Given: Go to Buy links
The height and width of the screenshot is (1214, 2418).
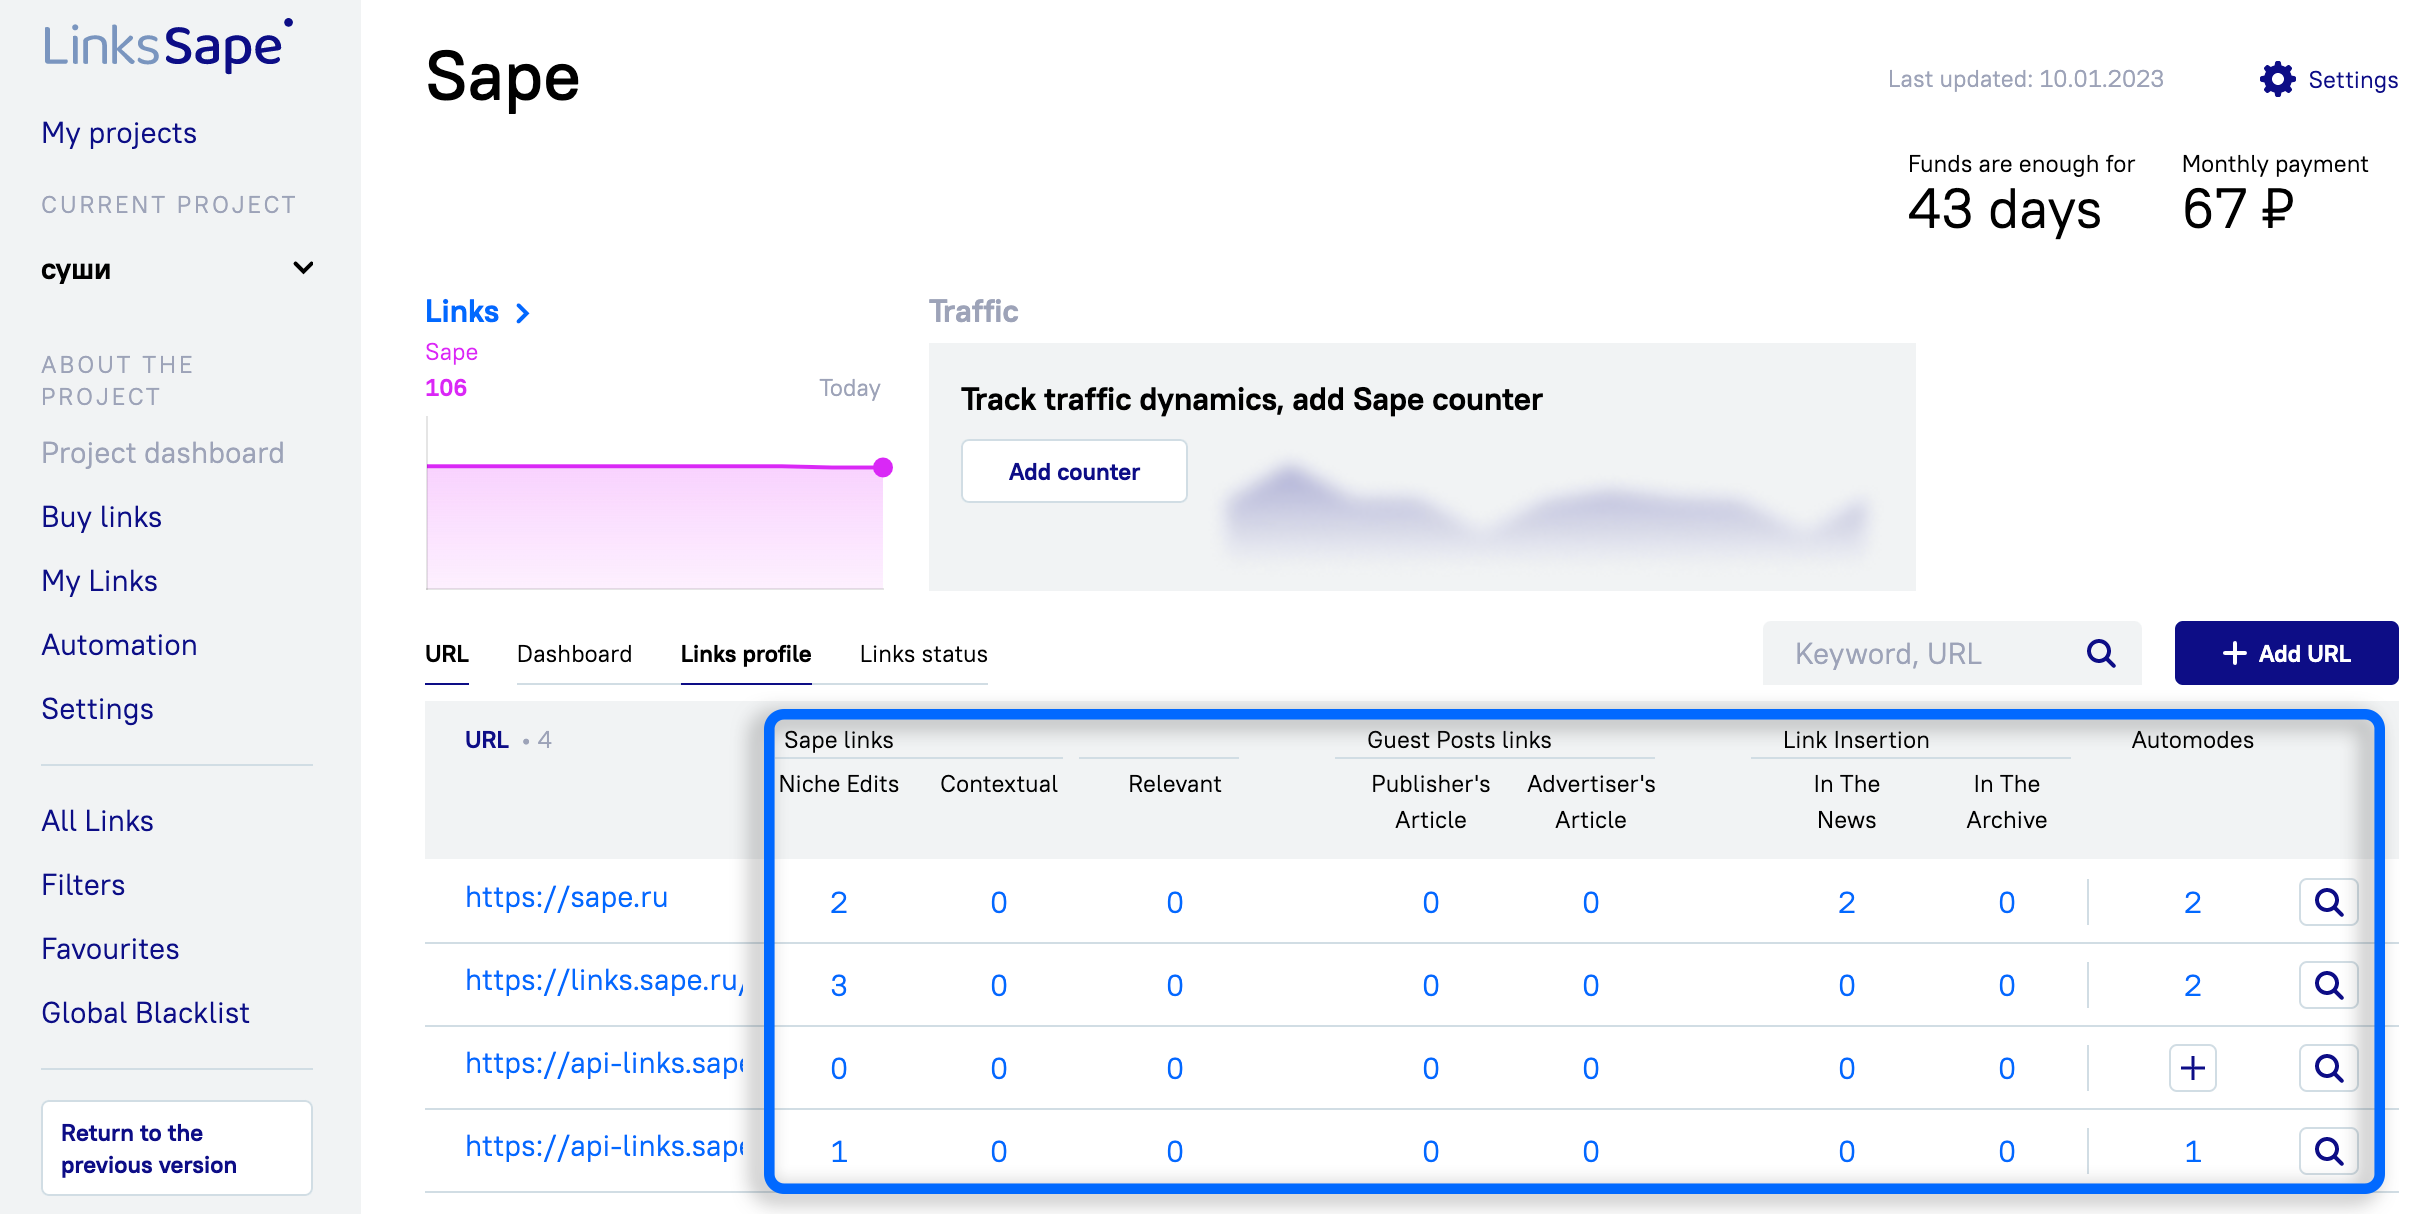Looking at the screenshot, I should point(101,517).
